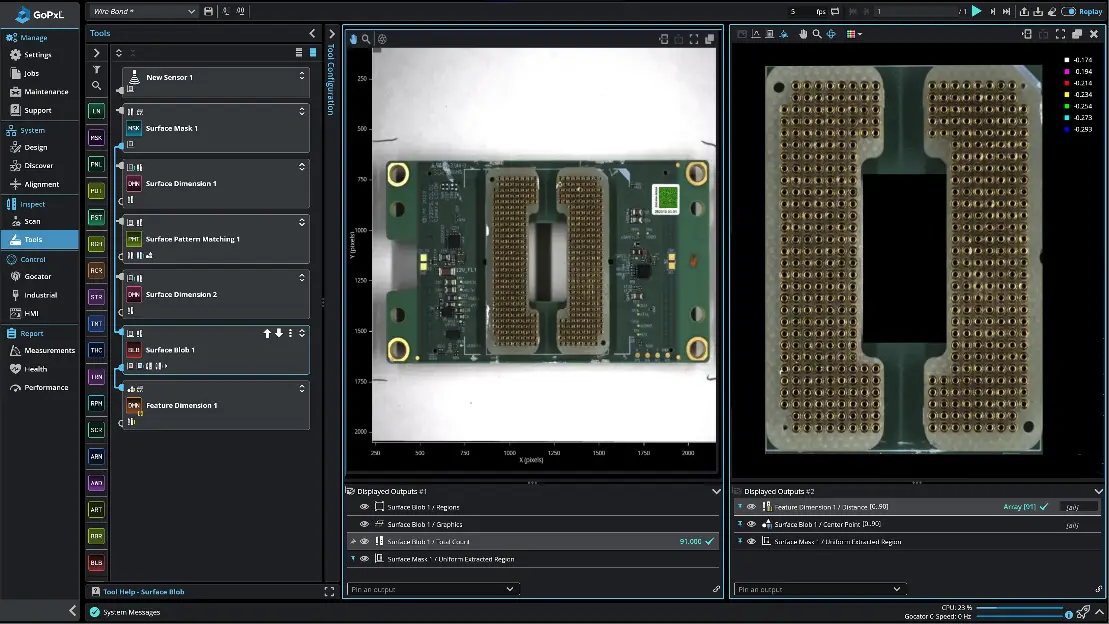Select the Pan (hand) tool in left viewer
This screenshot has width=1109, height=624.
click(x=353, y=38)
